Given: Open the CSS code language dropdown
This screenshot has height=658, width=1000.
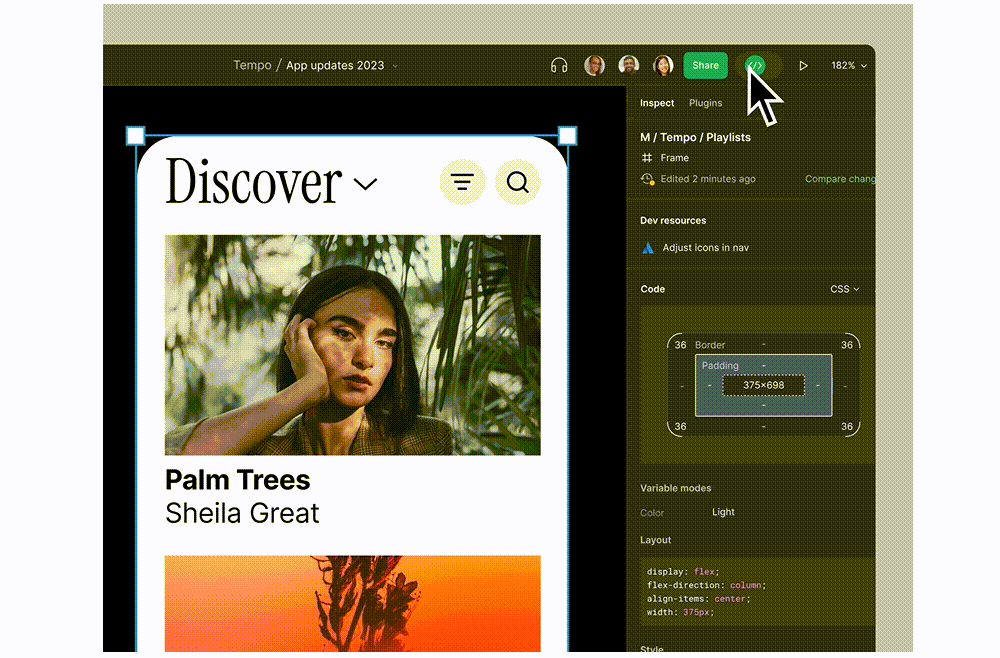Looking at the screenshot, I should click(844, 289).
